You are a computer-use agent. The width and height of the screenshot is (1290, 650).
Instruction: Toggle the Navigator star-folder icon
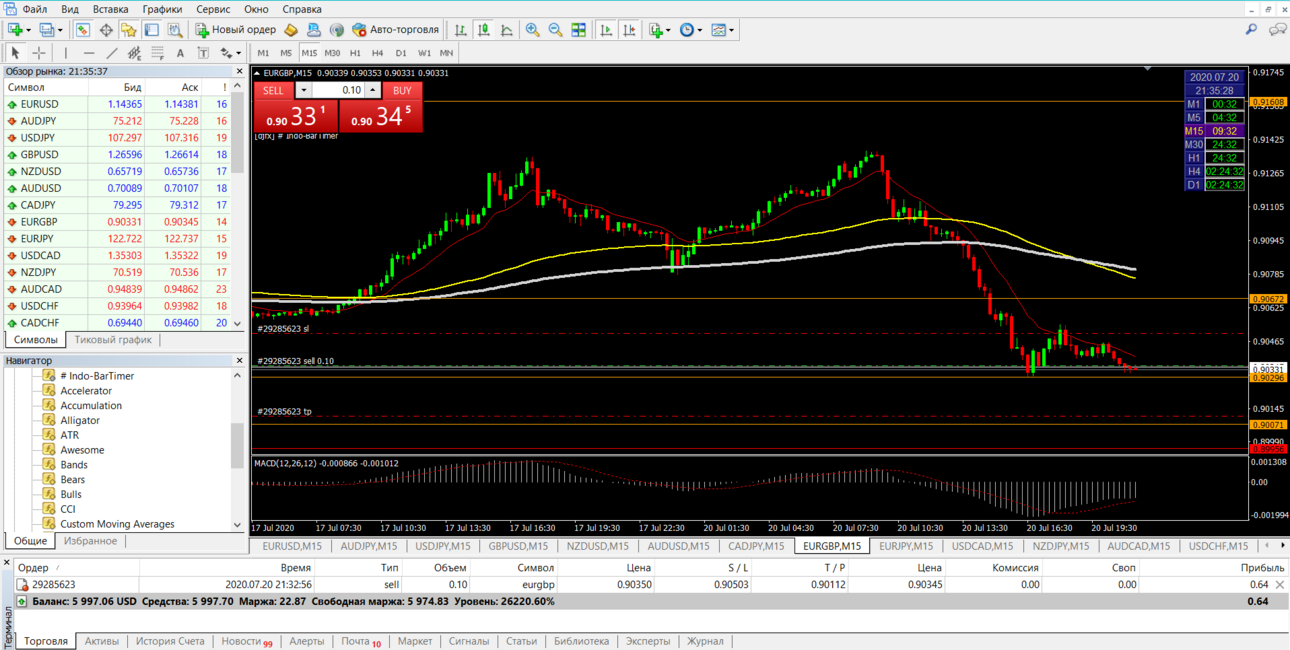point(129,30)
